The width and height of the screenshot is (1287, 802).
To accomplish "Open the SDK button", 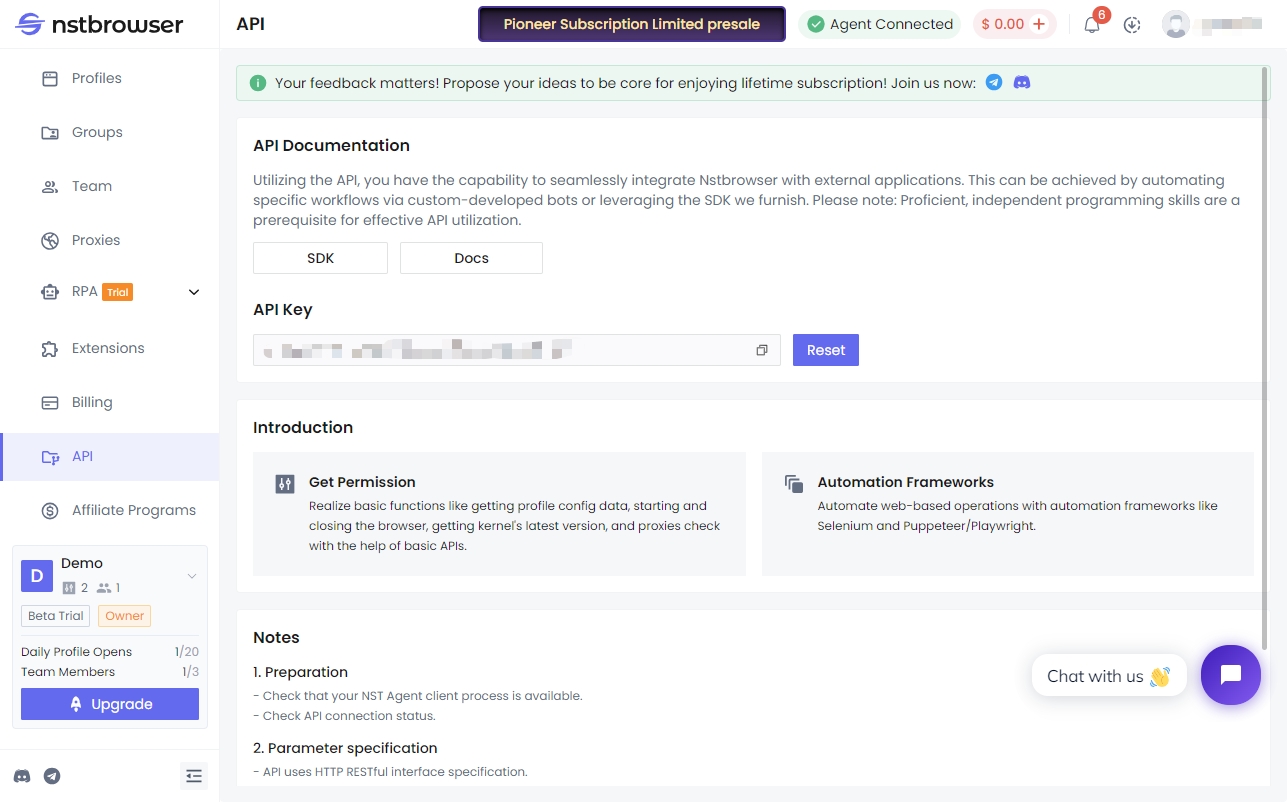I will click(x=320, y=258).
